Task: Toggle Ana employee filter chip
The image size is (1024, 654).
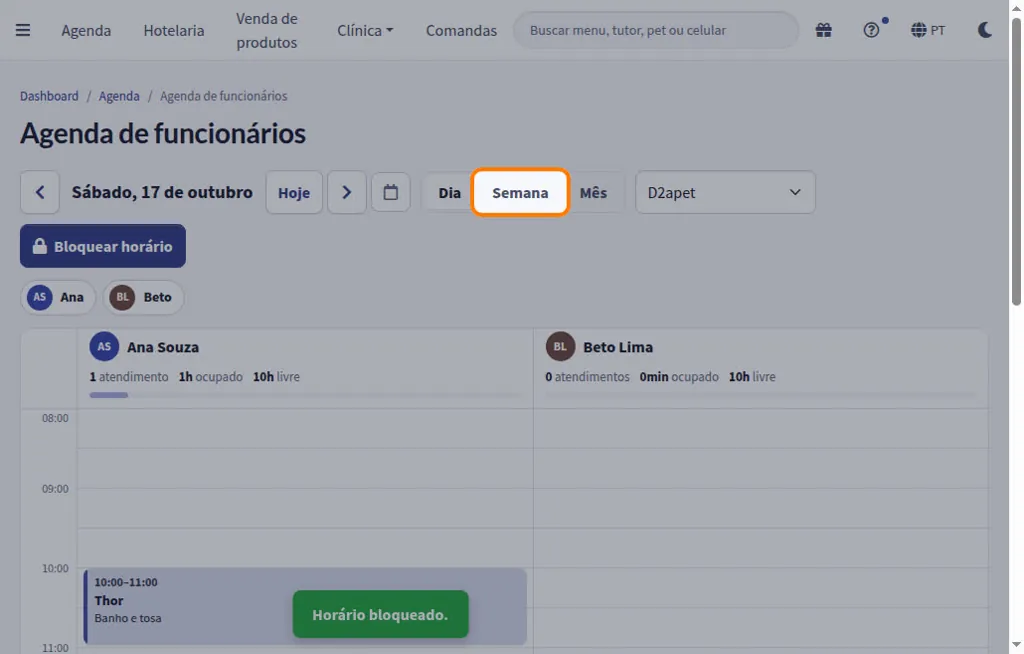Action: point(58,297)
